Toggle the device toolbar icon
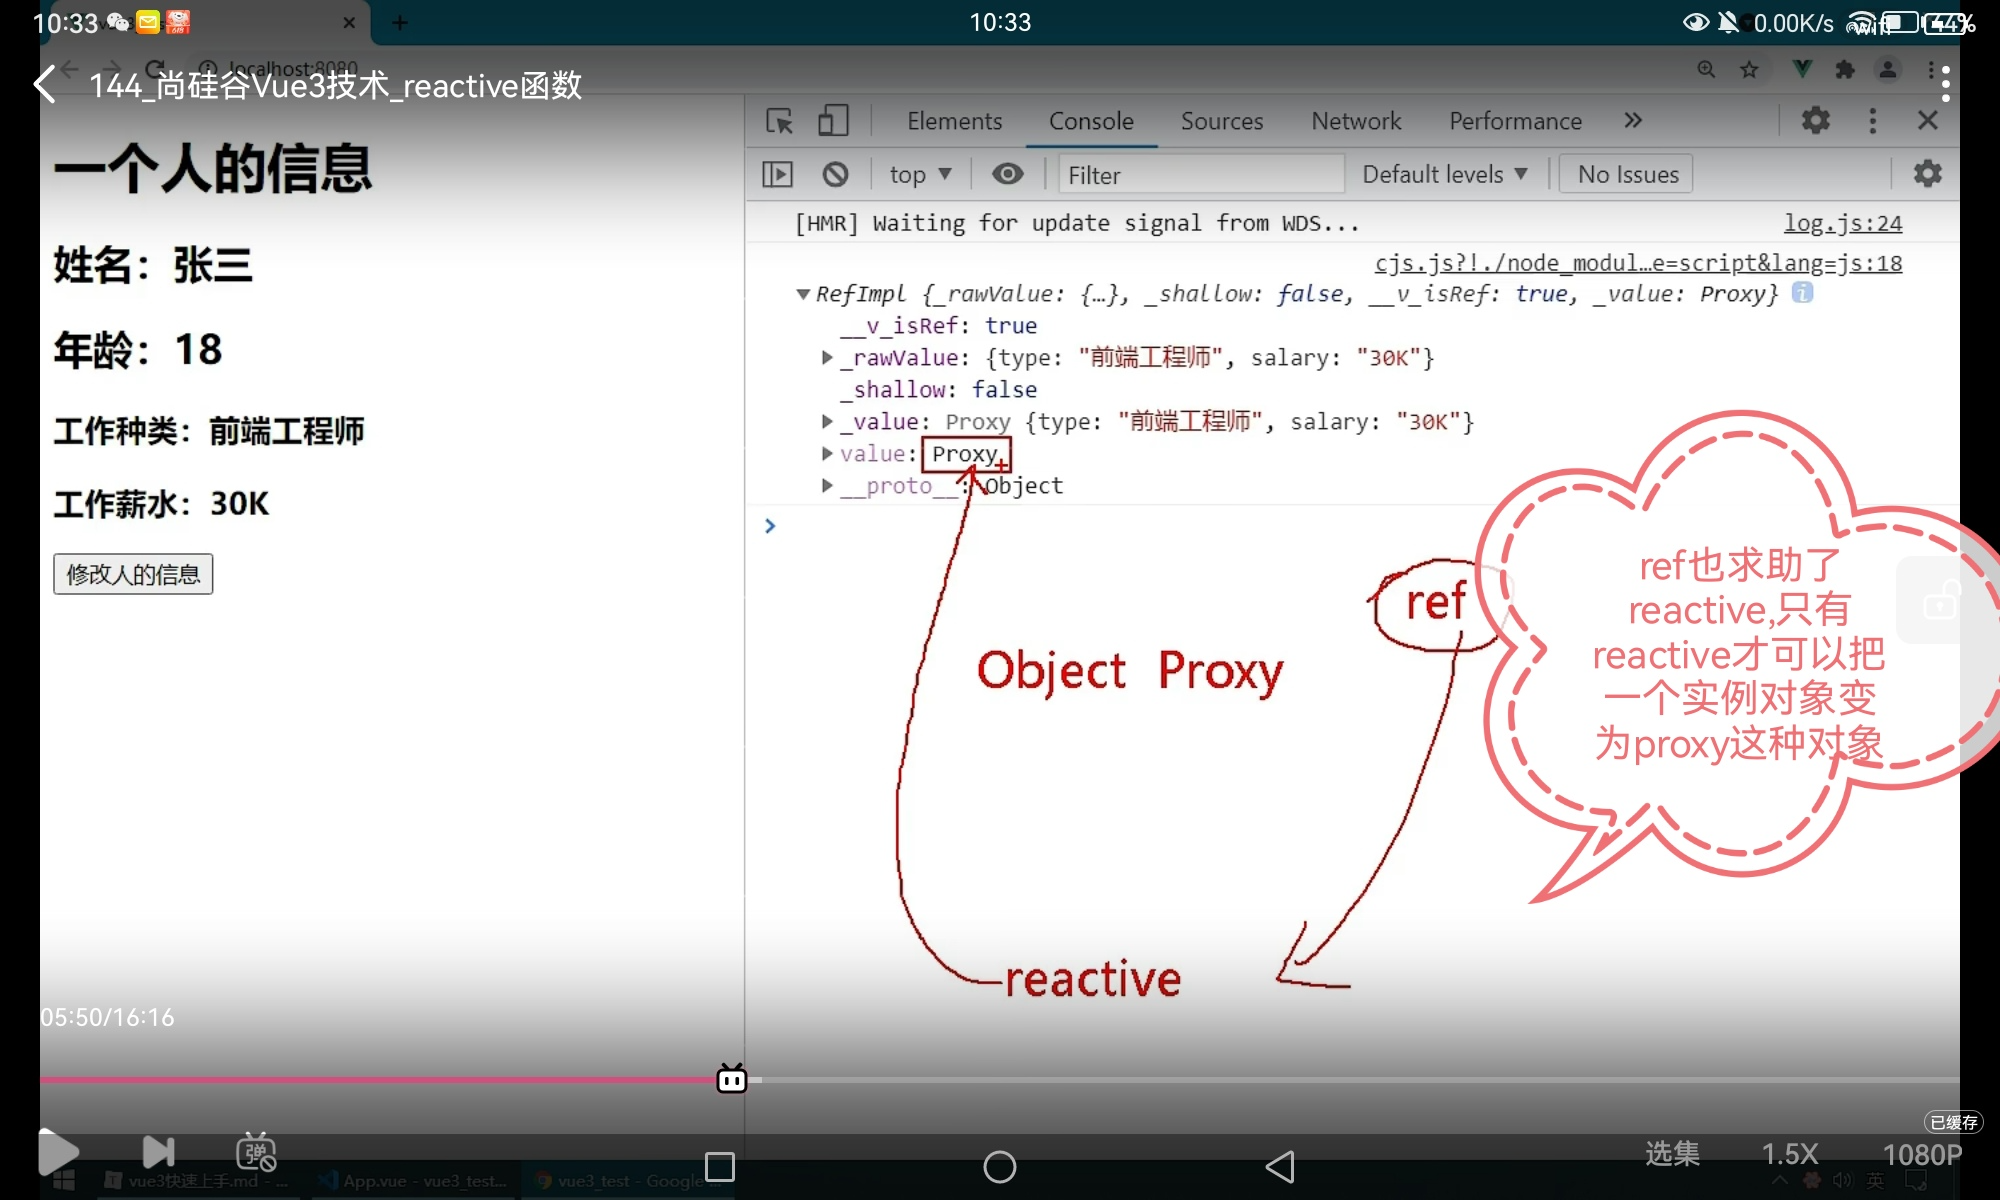Screen dimensions: 2000x1200 832,121
